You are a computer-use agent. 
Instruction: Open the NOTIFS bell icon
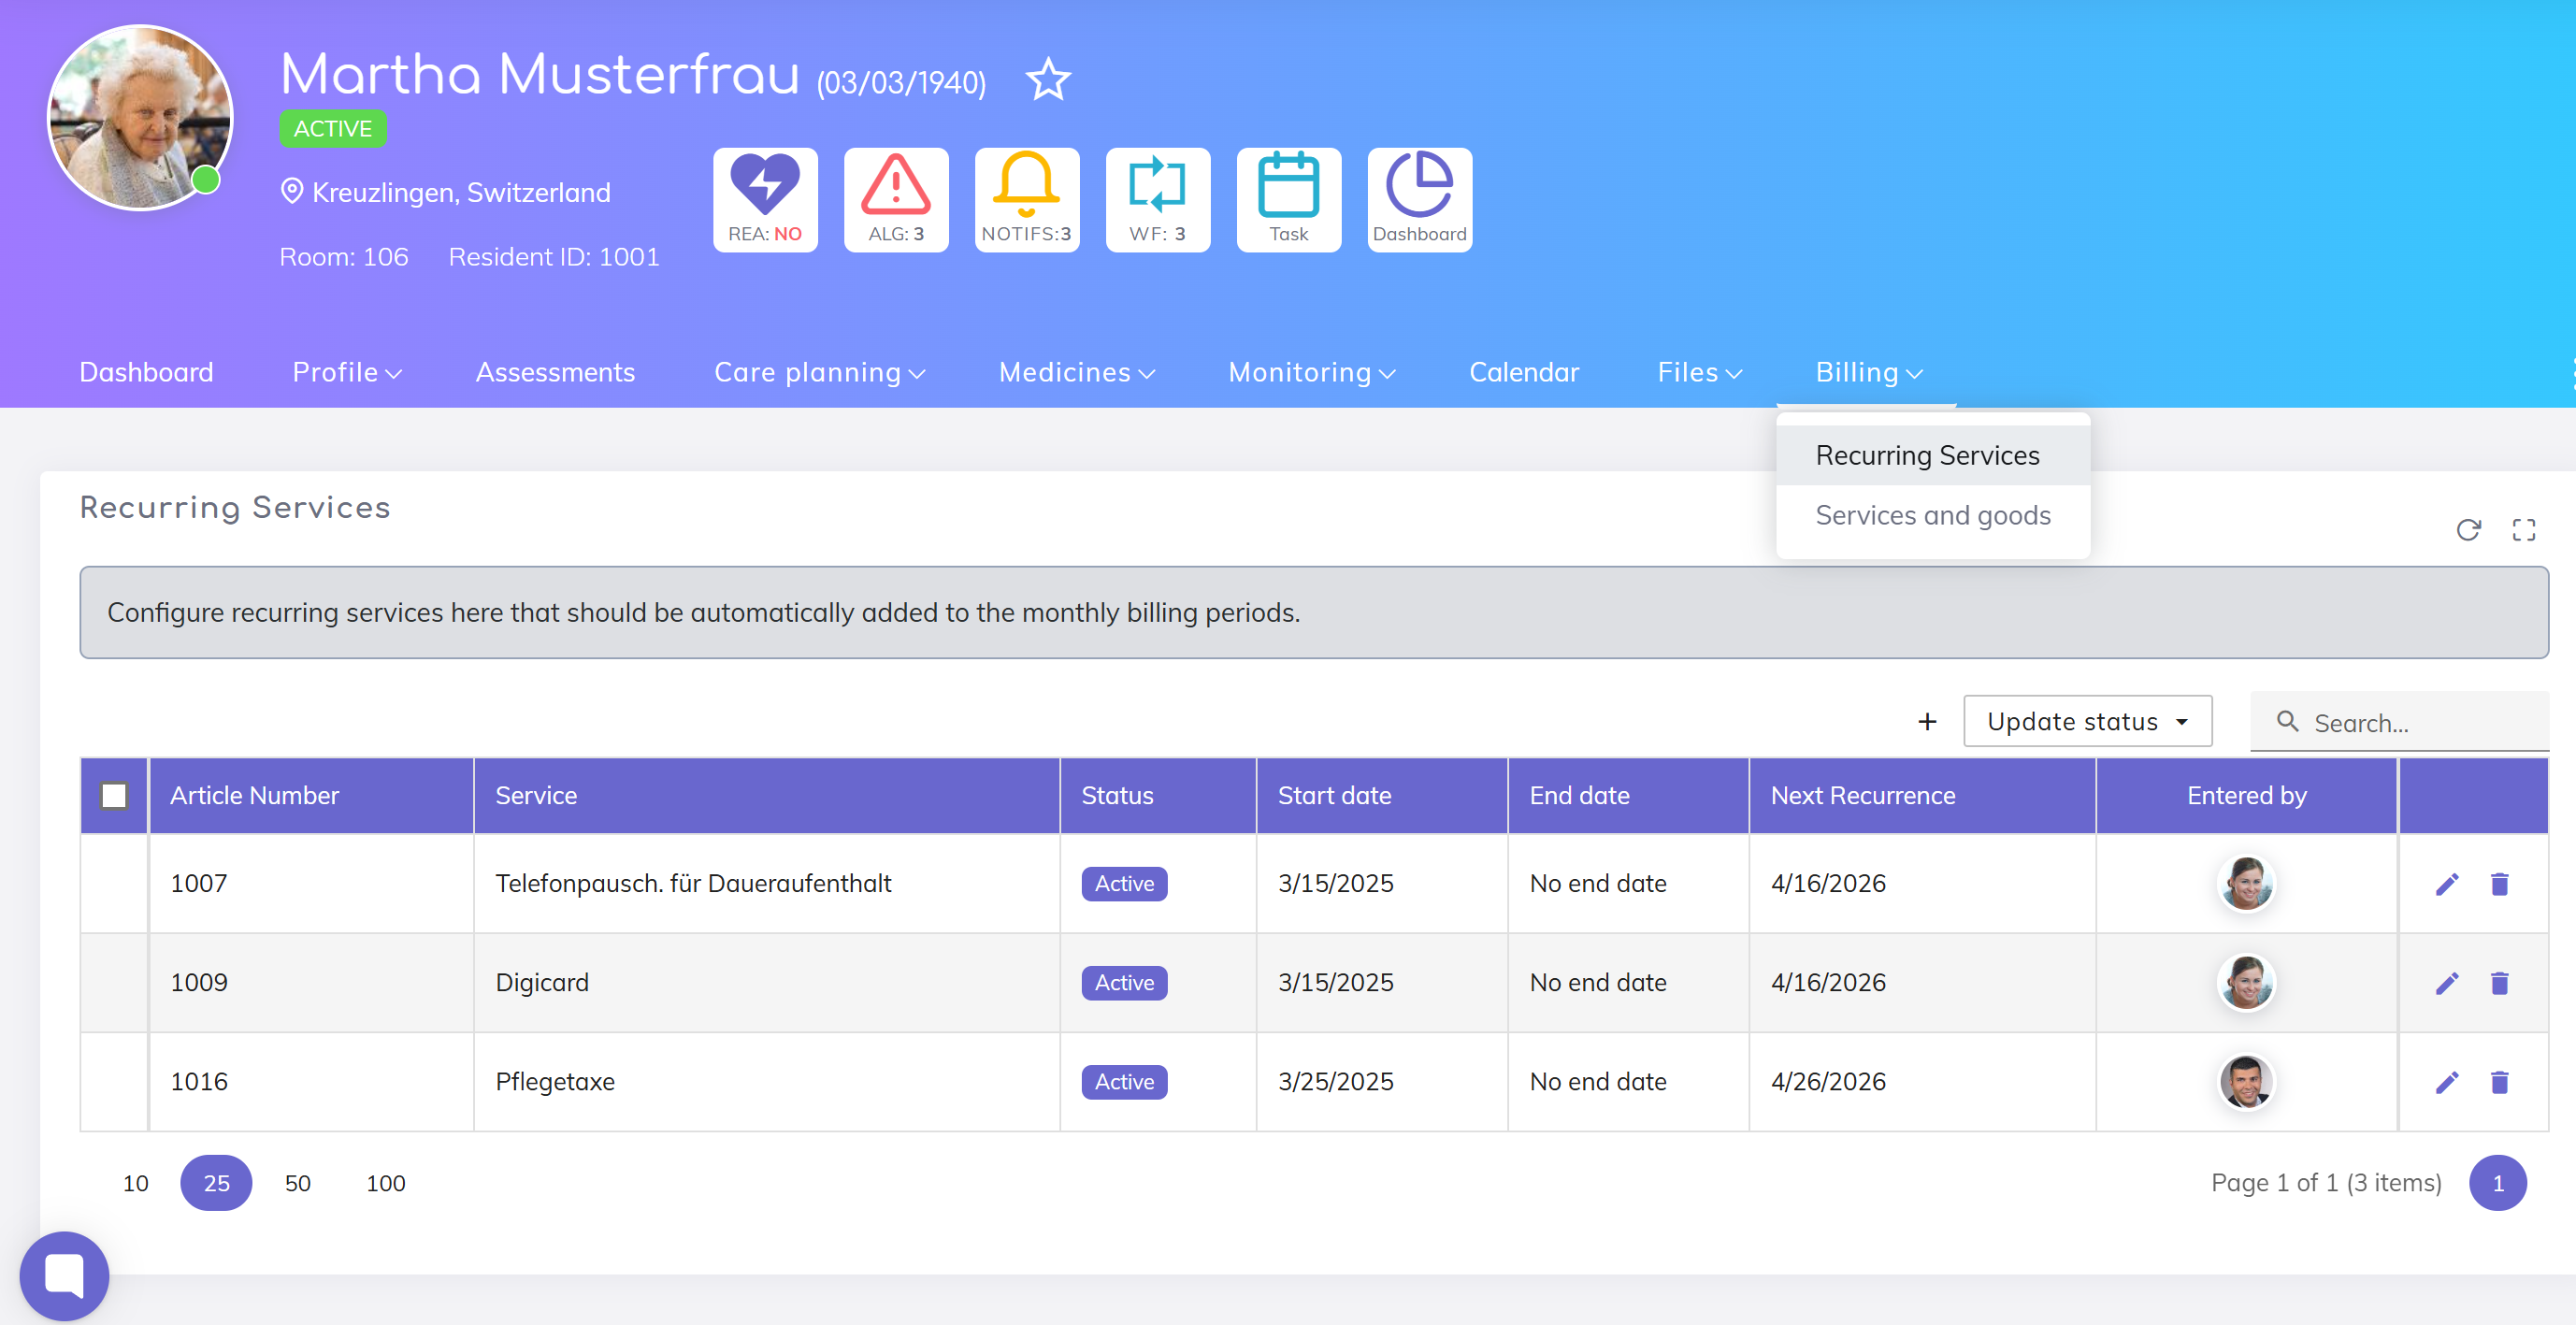1026,198
